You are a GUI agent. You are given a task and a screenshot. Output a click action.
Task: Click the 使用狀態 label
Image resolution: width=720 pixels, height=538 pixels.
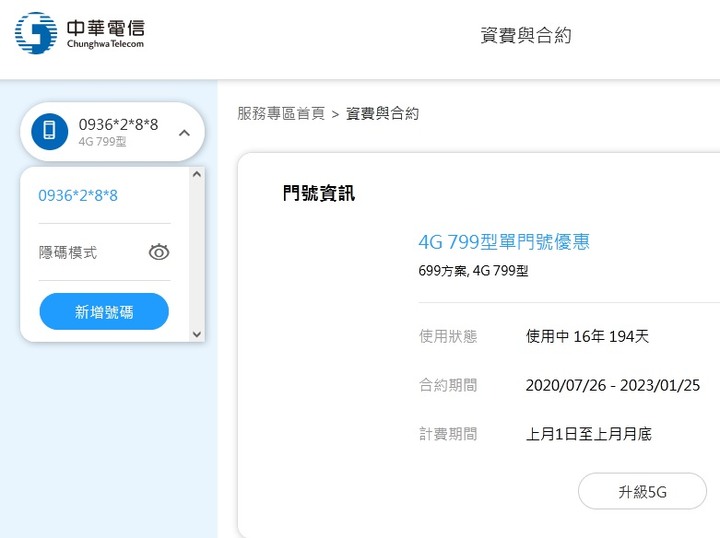[x=448, y=336]
